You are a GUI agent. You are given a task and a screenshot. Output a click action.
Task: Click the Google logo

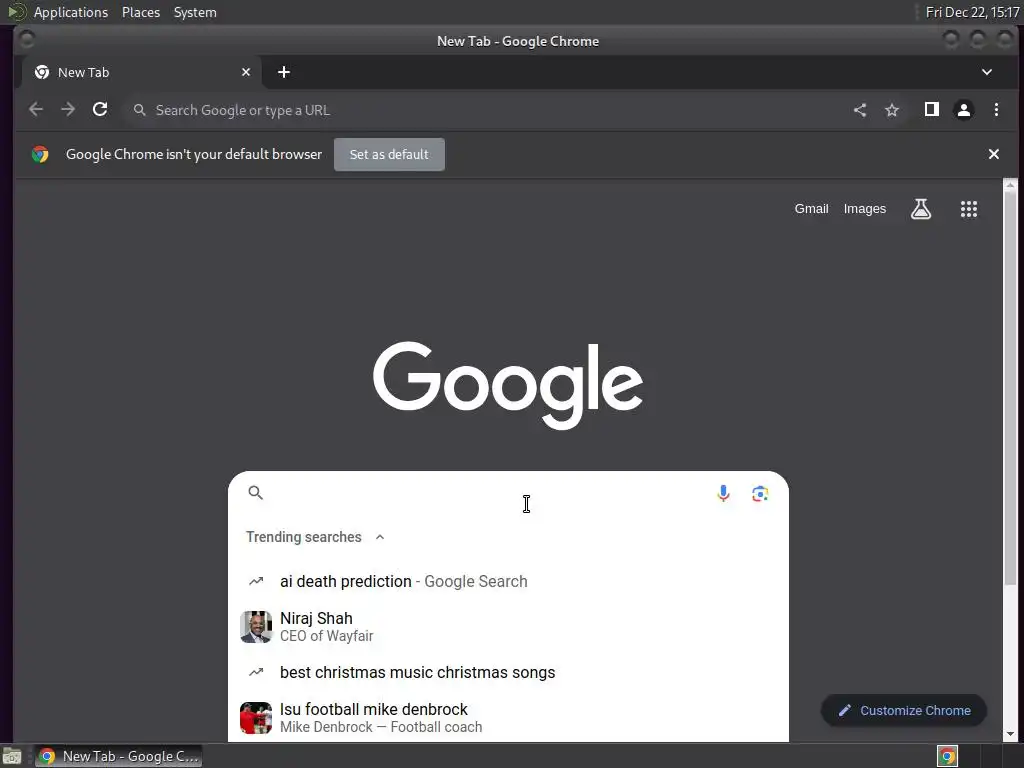(x=508, y=385)
